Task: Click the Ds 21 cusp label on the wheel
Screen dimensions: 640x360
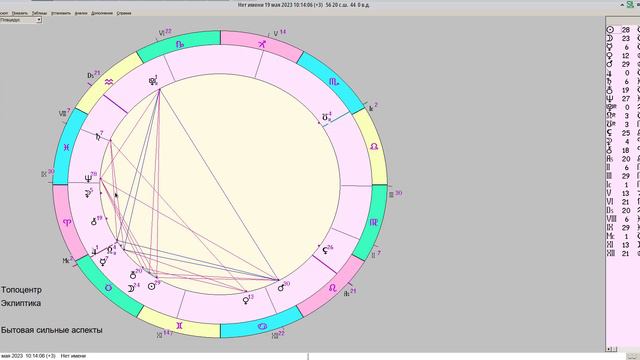Action: click(x=93, y=75)
